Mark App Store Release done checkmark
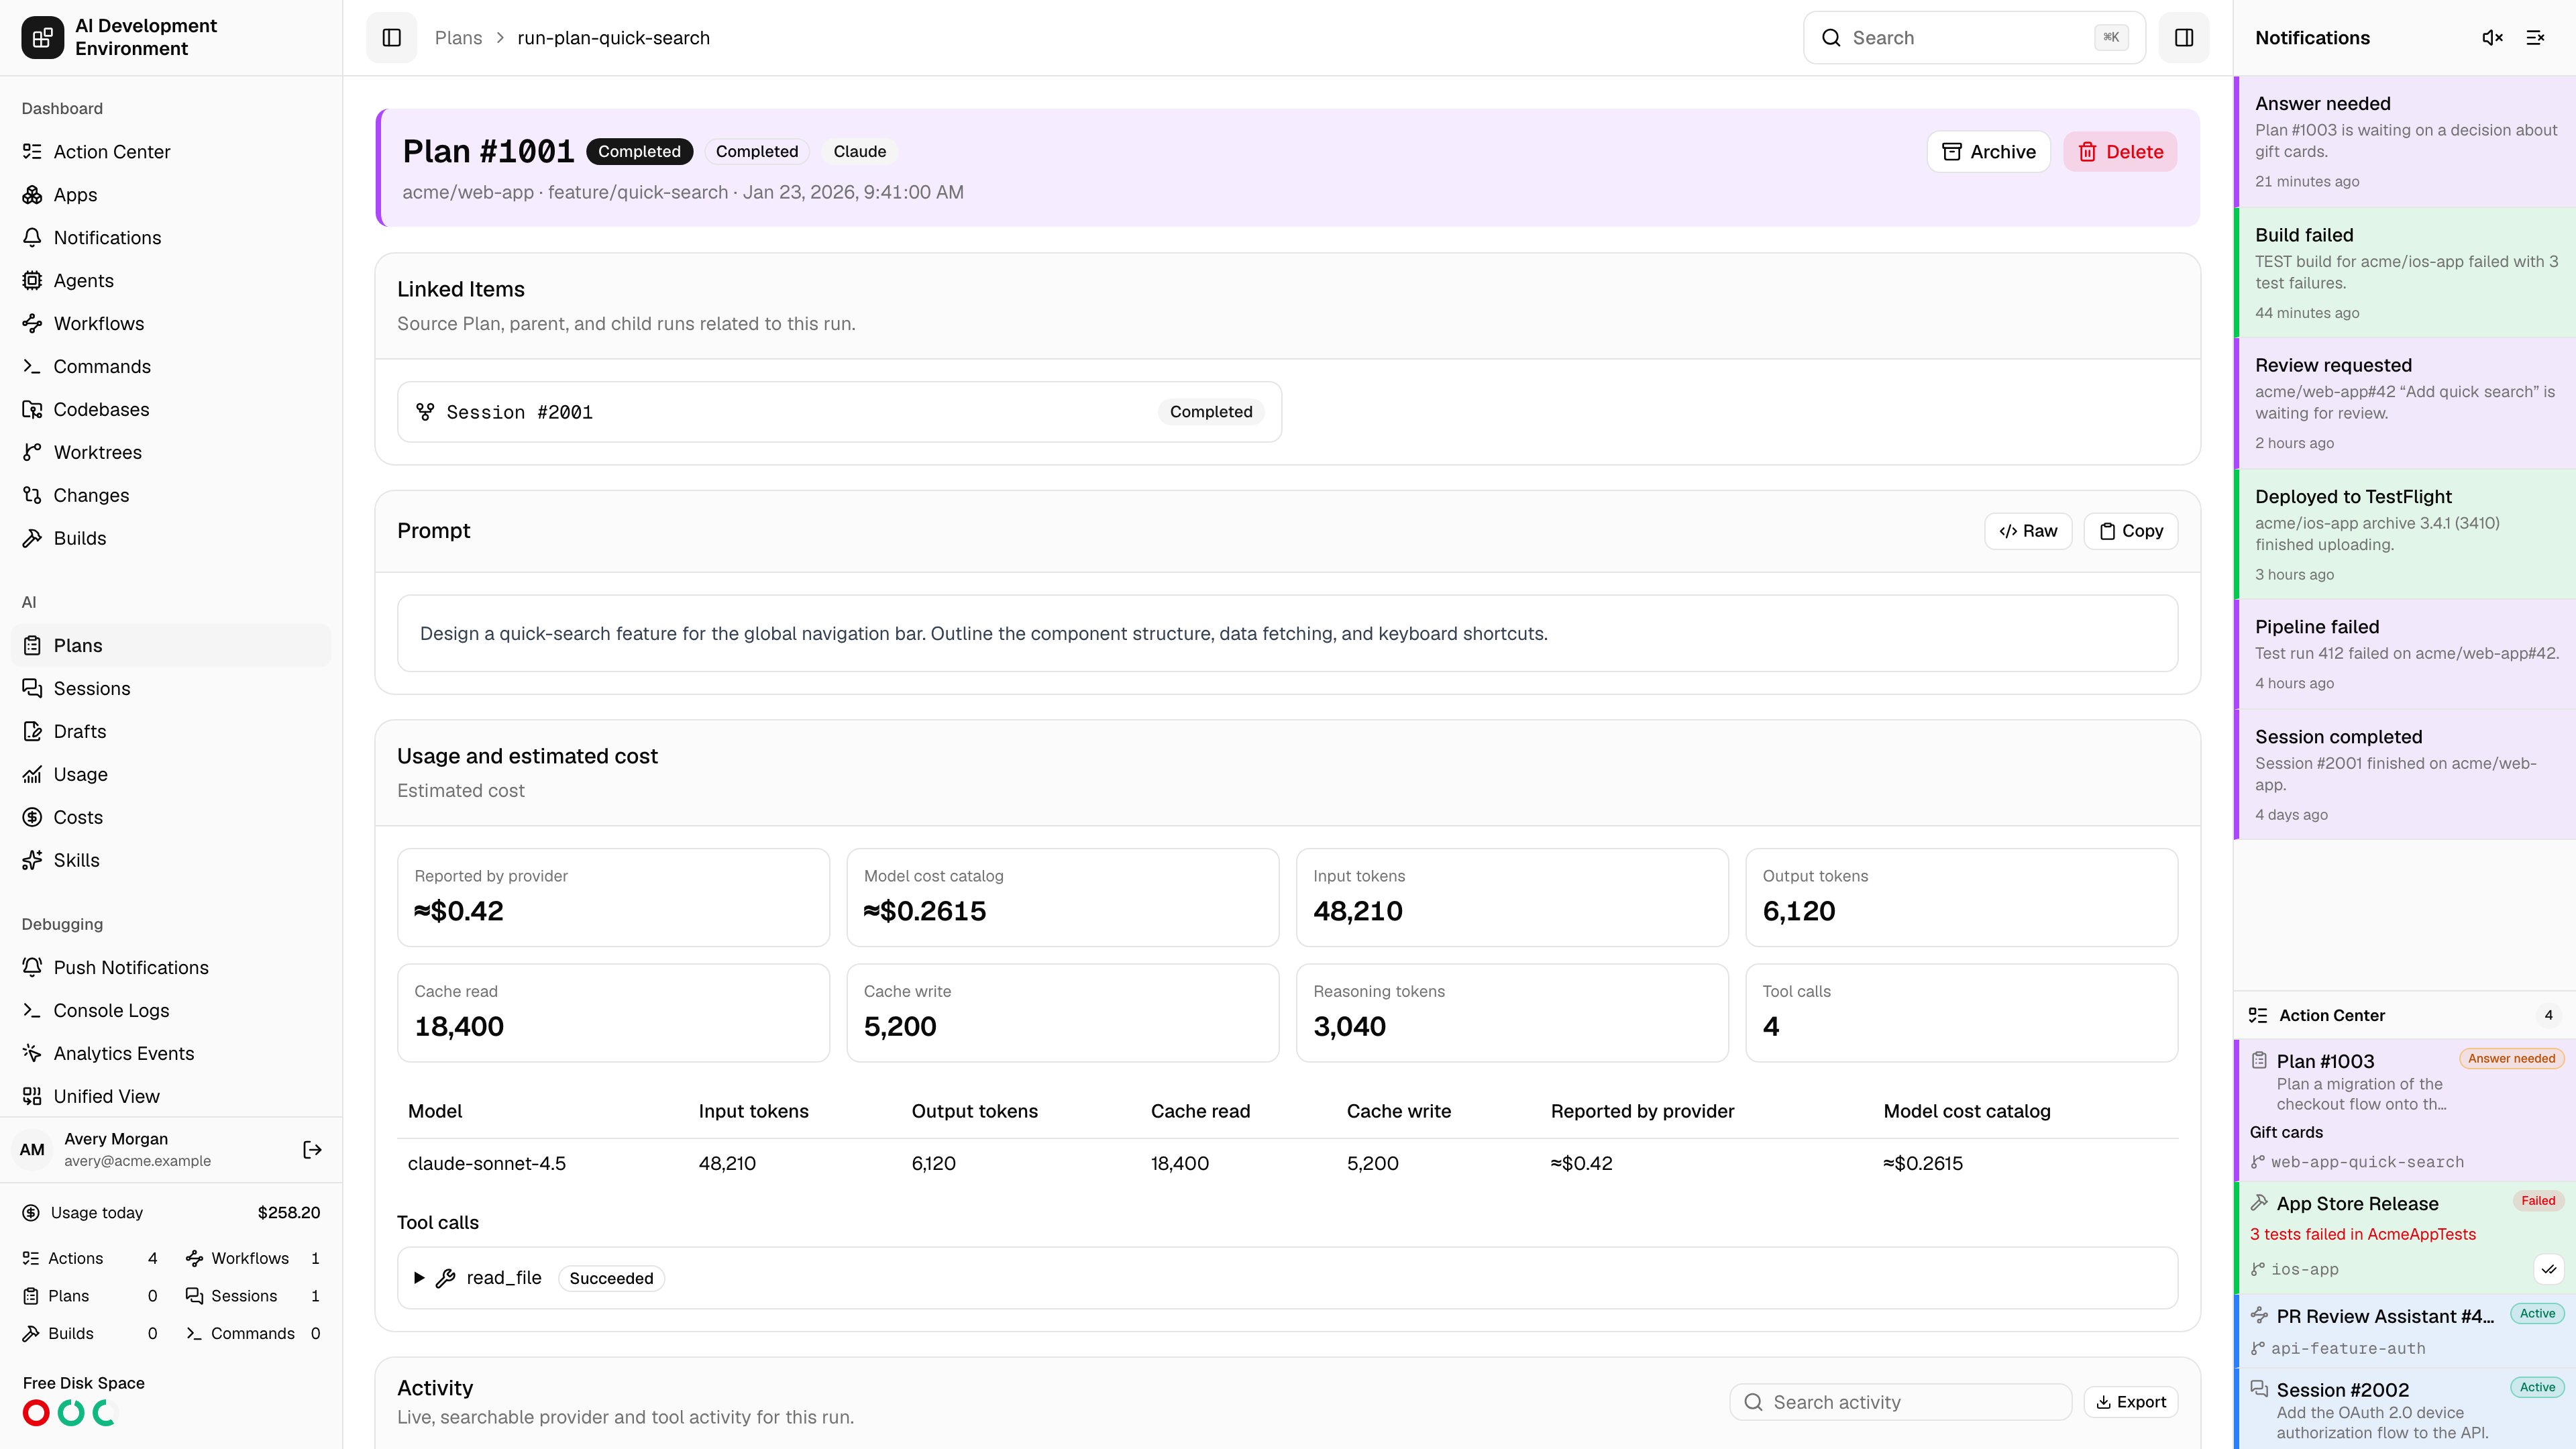 [2549, 1269]
